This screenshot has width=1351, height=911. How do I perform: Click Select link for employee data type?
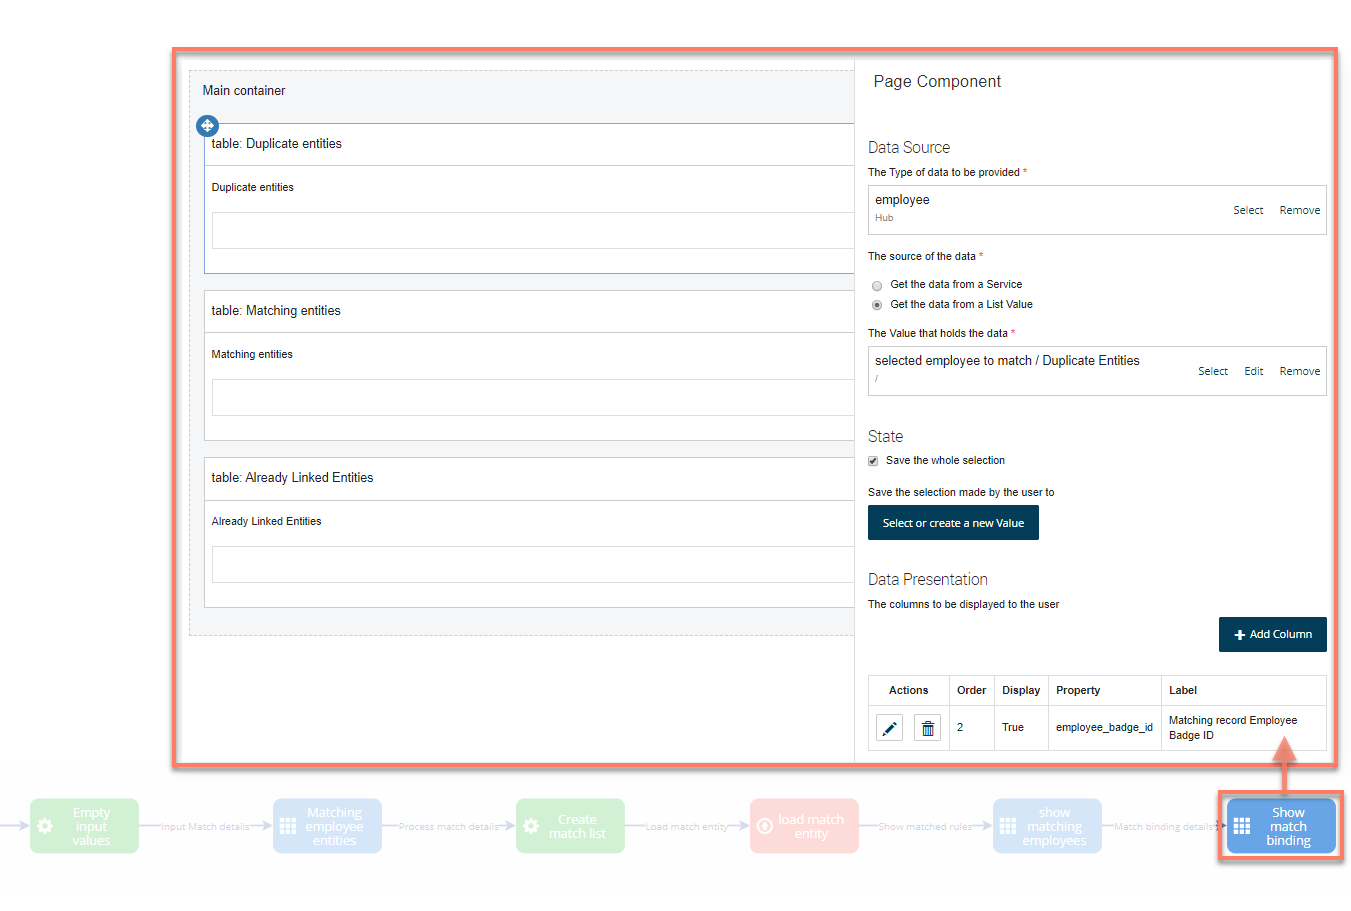tap(1247, 211)
